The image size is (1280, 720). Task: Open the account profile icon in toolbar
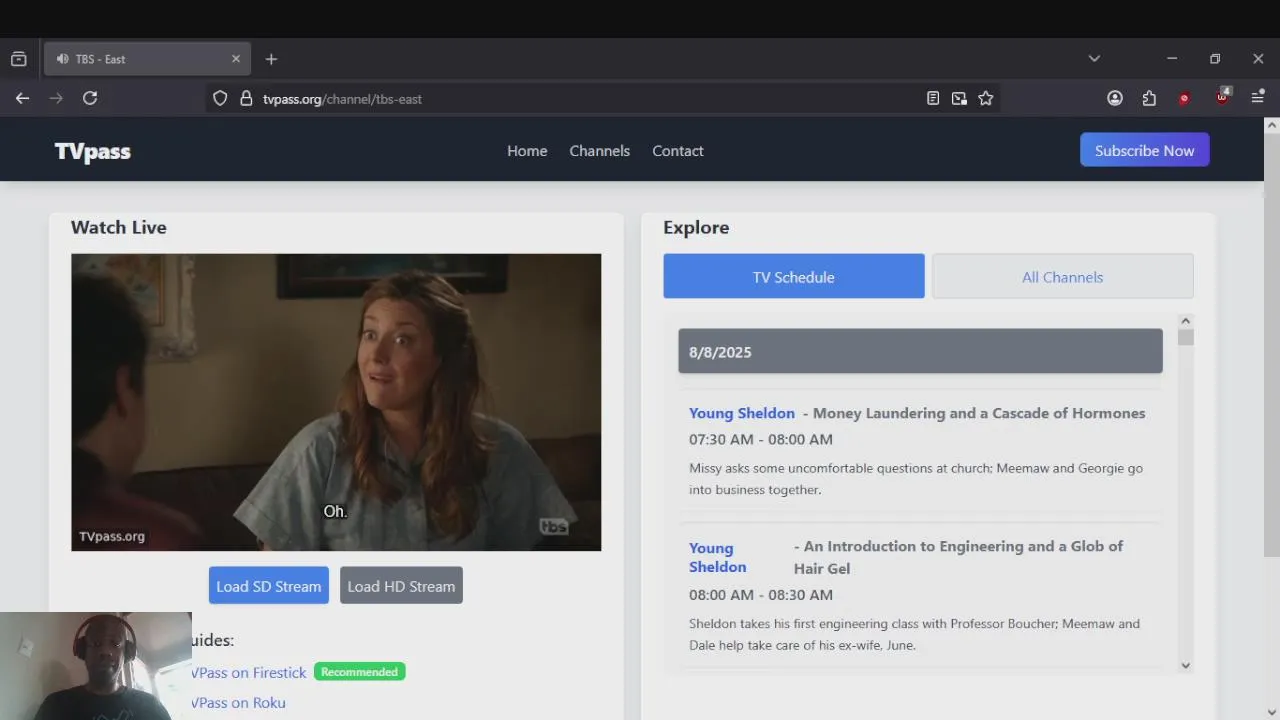click(1115, 98)
